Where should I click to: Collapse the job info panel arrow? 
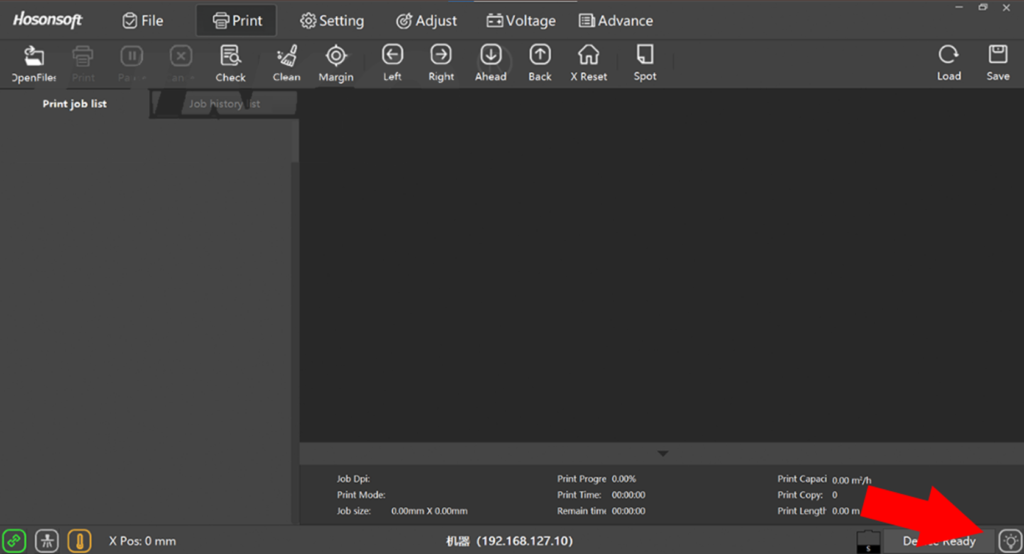tap(662, 453)
